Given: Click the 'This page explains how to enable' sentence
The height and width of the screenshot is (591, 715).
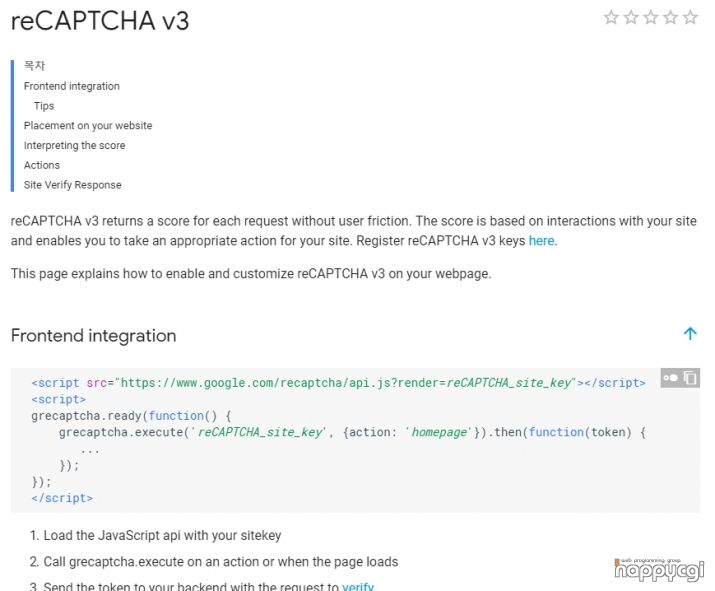Looking at the screenshot, I should click(251, 274).
